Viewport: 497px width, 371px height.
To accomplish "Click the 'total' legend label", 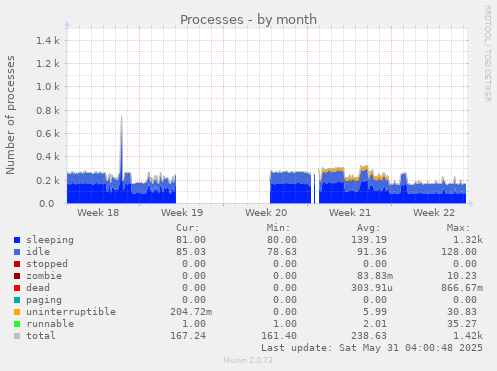I will point(41,336).
